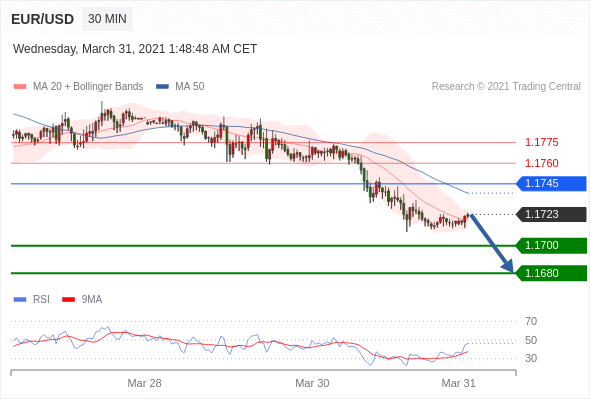Click the blue 1.1745 pivot price tag
The width and height of the screenshot is (590, 400).
tap(551, 184)
